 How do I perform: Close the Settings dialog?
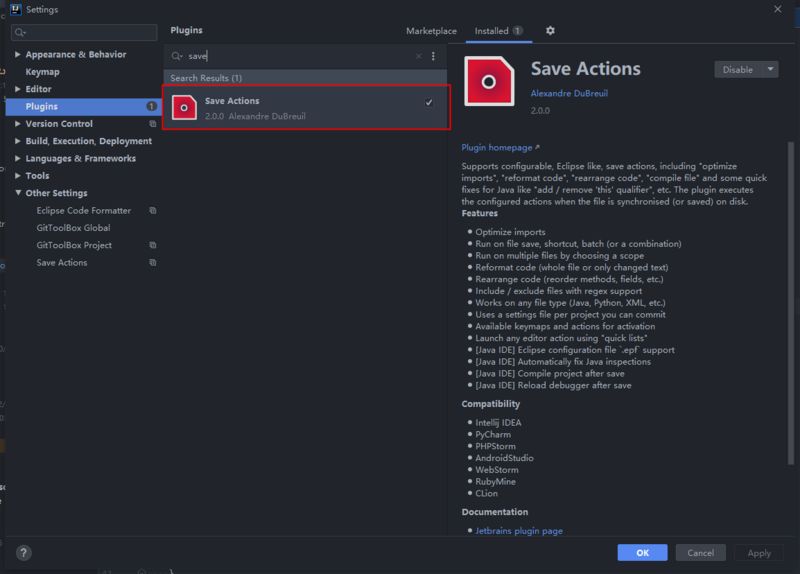coord(777,9)
